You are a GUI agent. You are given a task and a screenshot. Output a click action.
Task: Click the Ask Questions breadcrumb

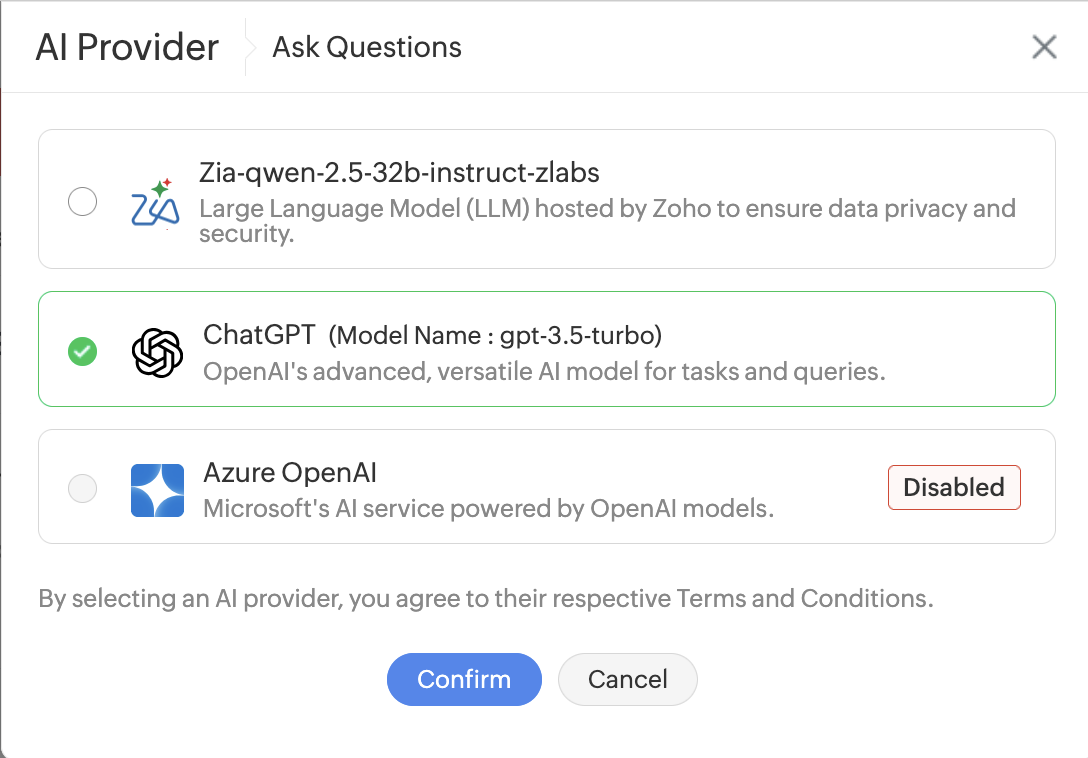[366, 47]
